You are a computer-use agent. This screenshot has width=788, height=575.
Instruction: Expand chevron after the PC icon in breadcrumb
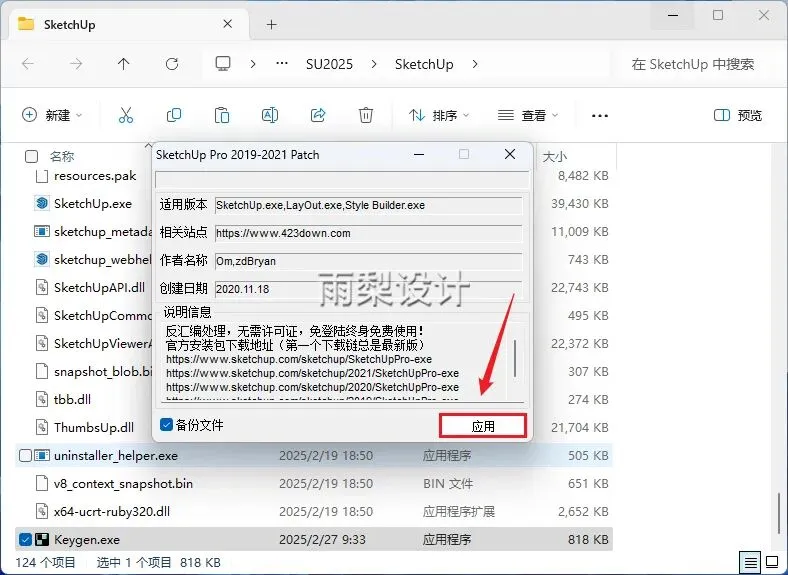(x=253, y=64)
